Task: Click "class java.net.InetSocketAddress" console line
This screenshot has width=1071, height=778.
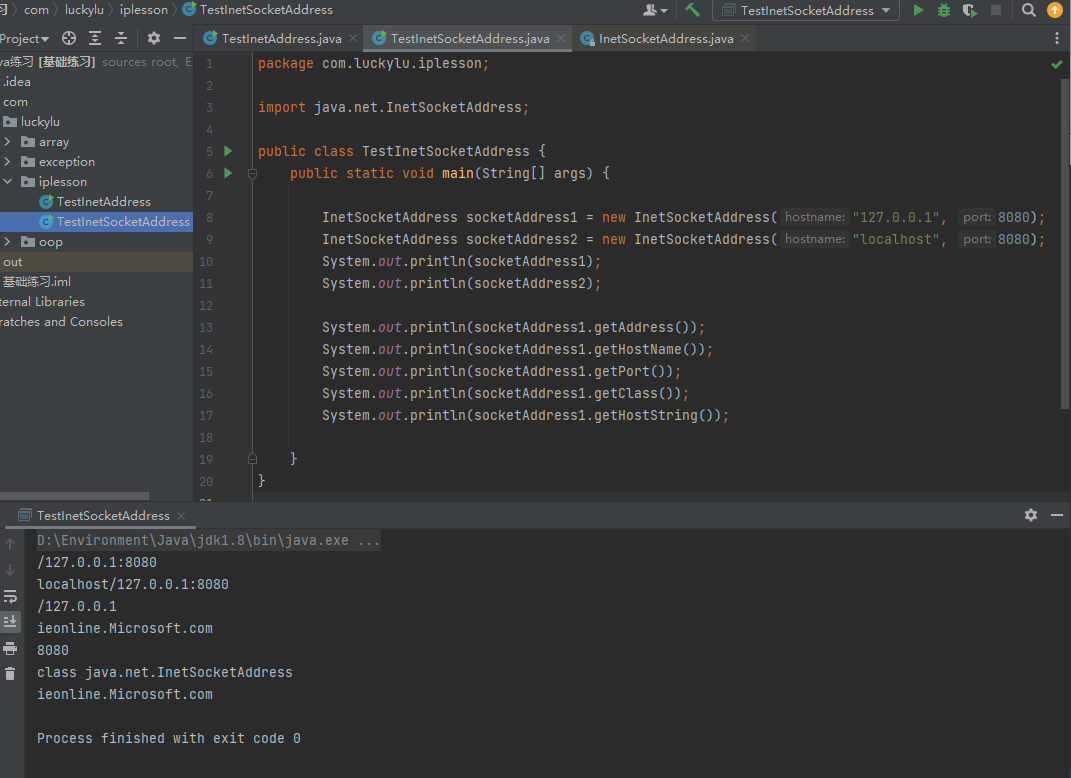Action: tap(165, 672)
